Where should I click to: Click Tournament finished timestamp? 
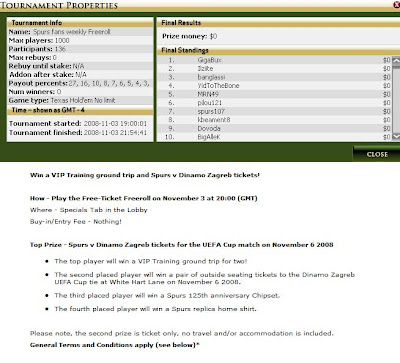[x=115, y=132]
